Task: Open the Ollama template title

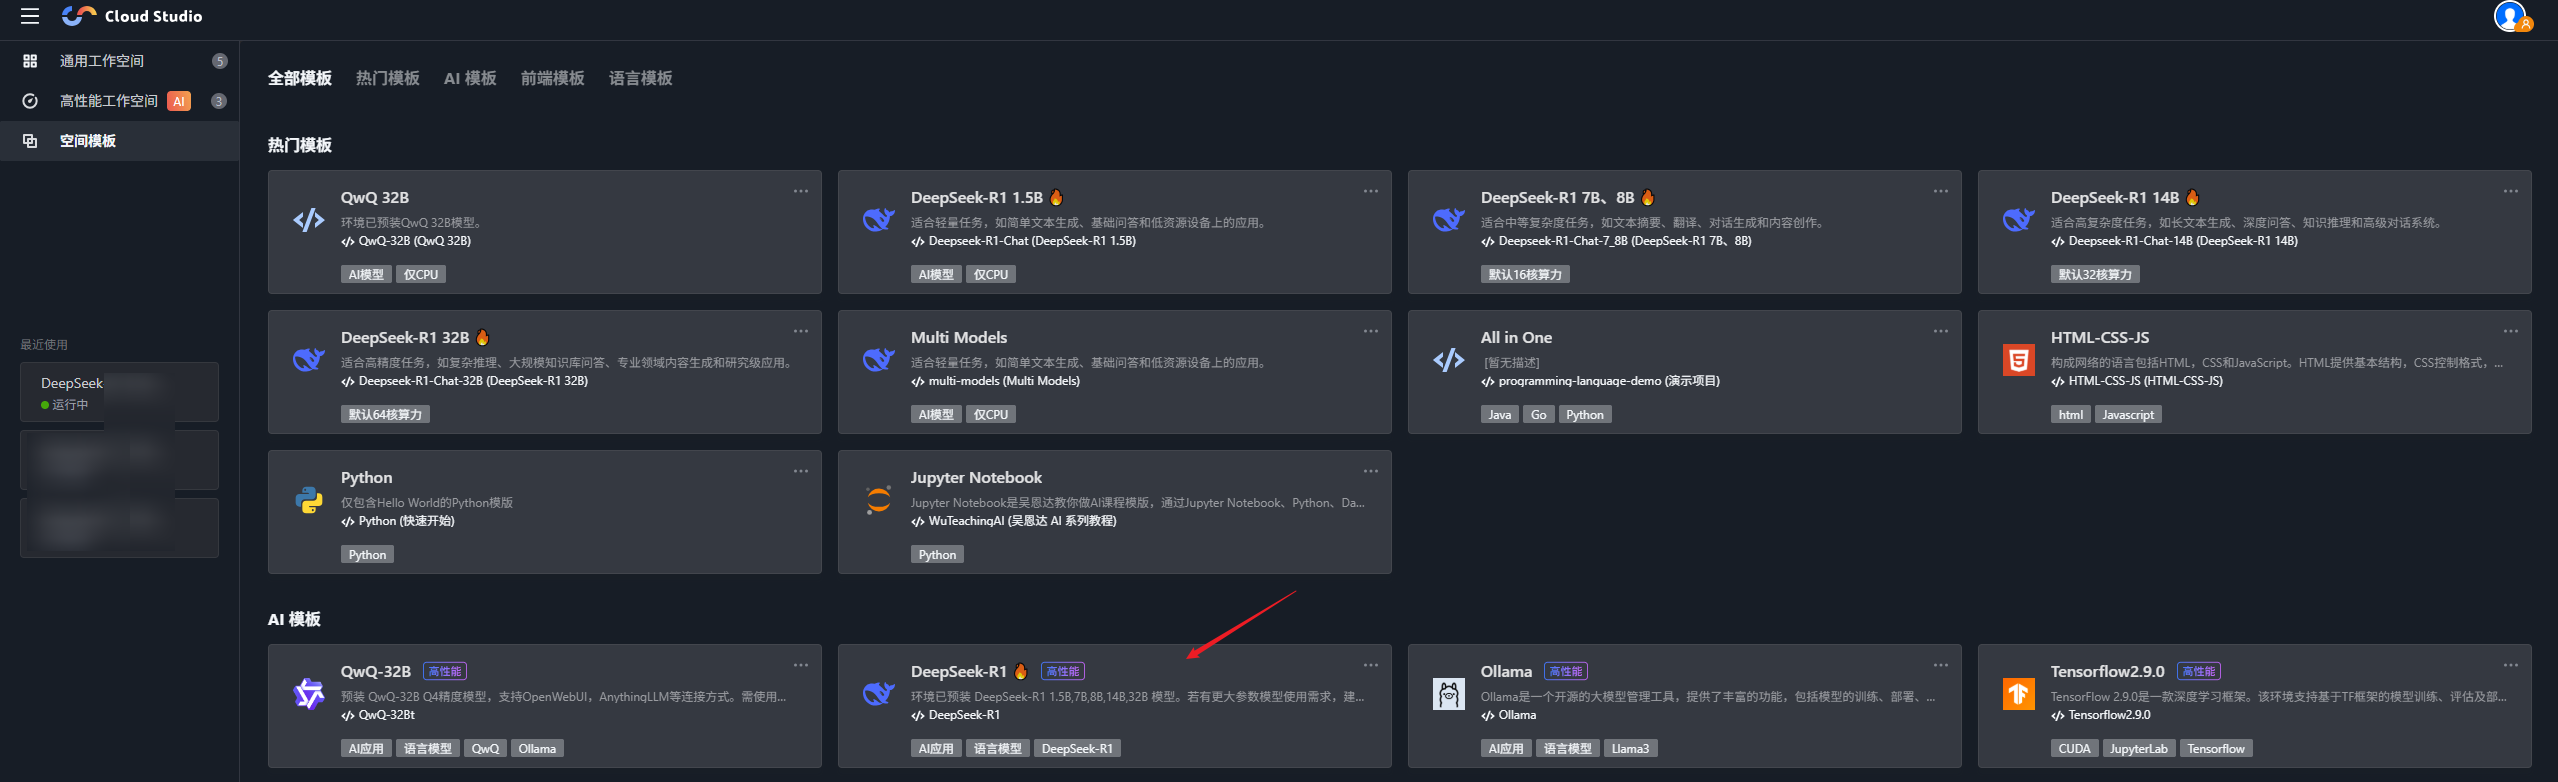Action: click(x=1506, y=672)
